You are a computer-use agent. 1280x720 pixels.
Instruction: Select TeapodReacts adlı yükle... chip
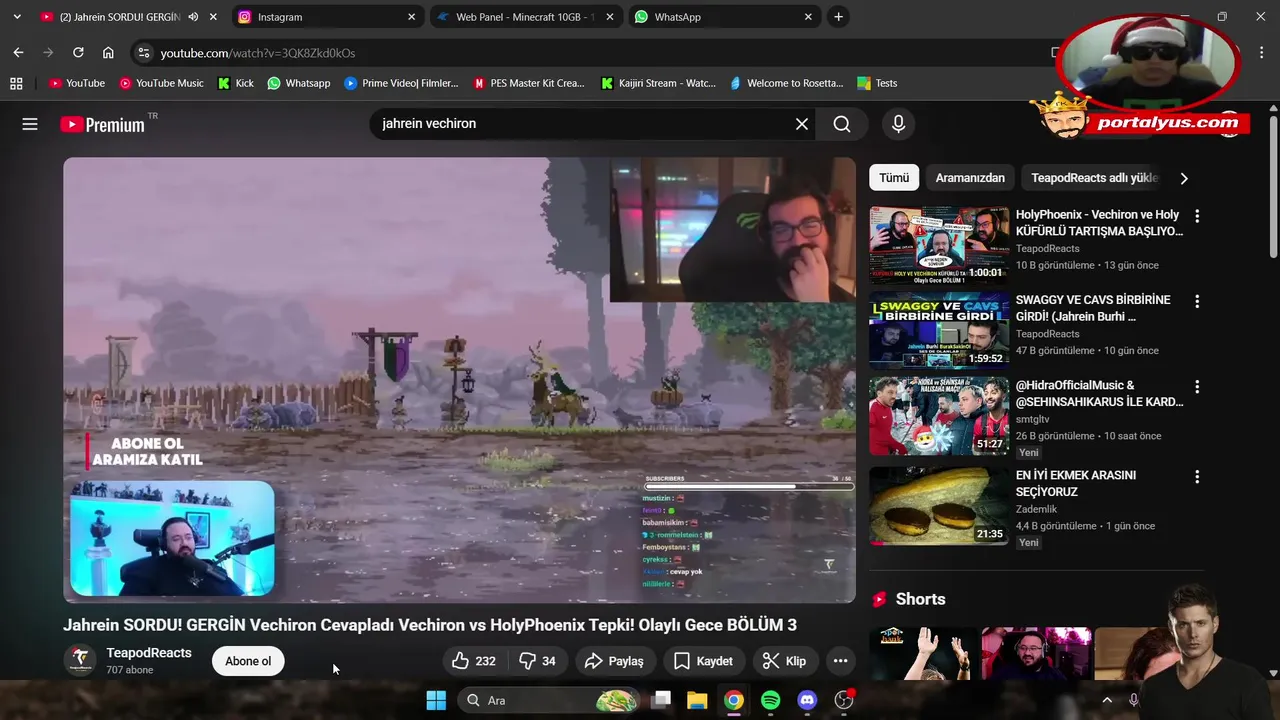[x=1094, y=178]
